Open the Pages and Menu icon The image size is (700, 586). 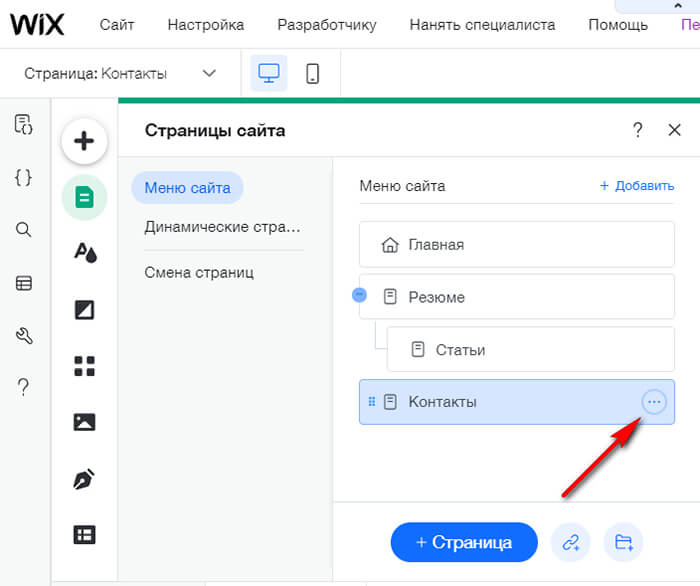click(x=84, y=197)
